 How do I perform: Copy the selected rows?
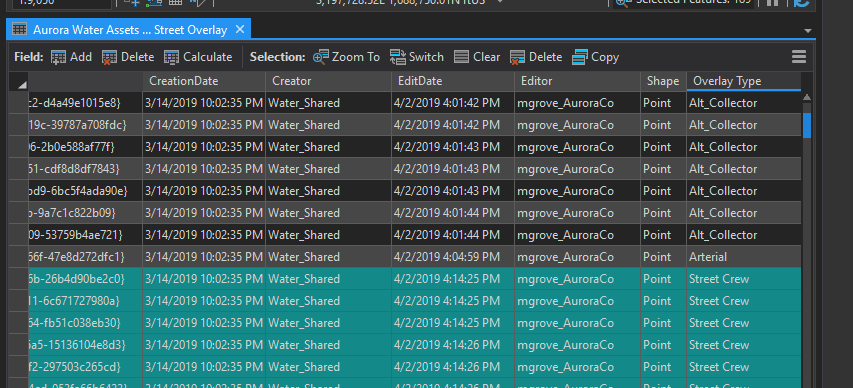[596, 57]
